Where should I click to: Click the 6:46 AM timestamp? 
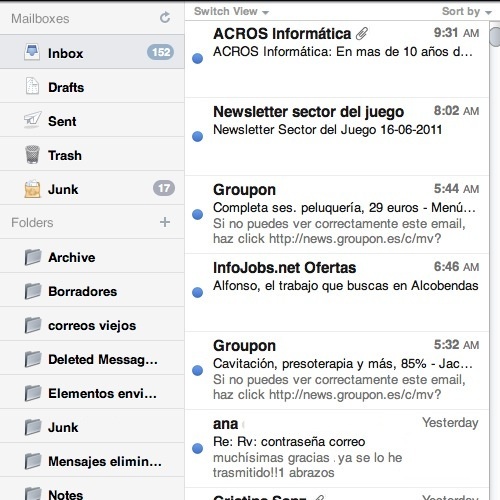click(456, 267)
